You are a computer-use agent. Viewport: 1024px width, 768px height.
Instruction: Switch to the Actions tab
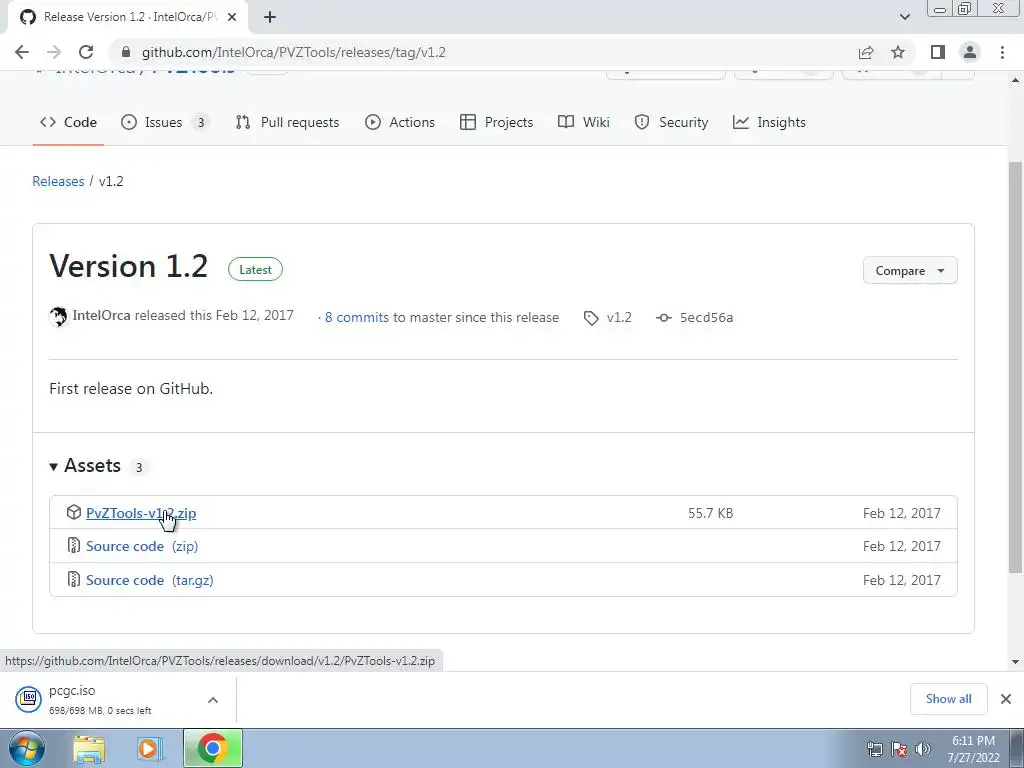pyautogui.click(x=400, y=122)
